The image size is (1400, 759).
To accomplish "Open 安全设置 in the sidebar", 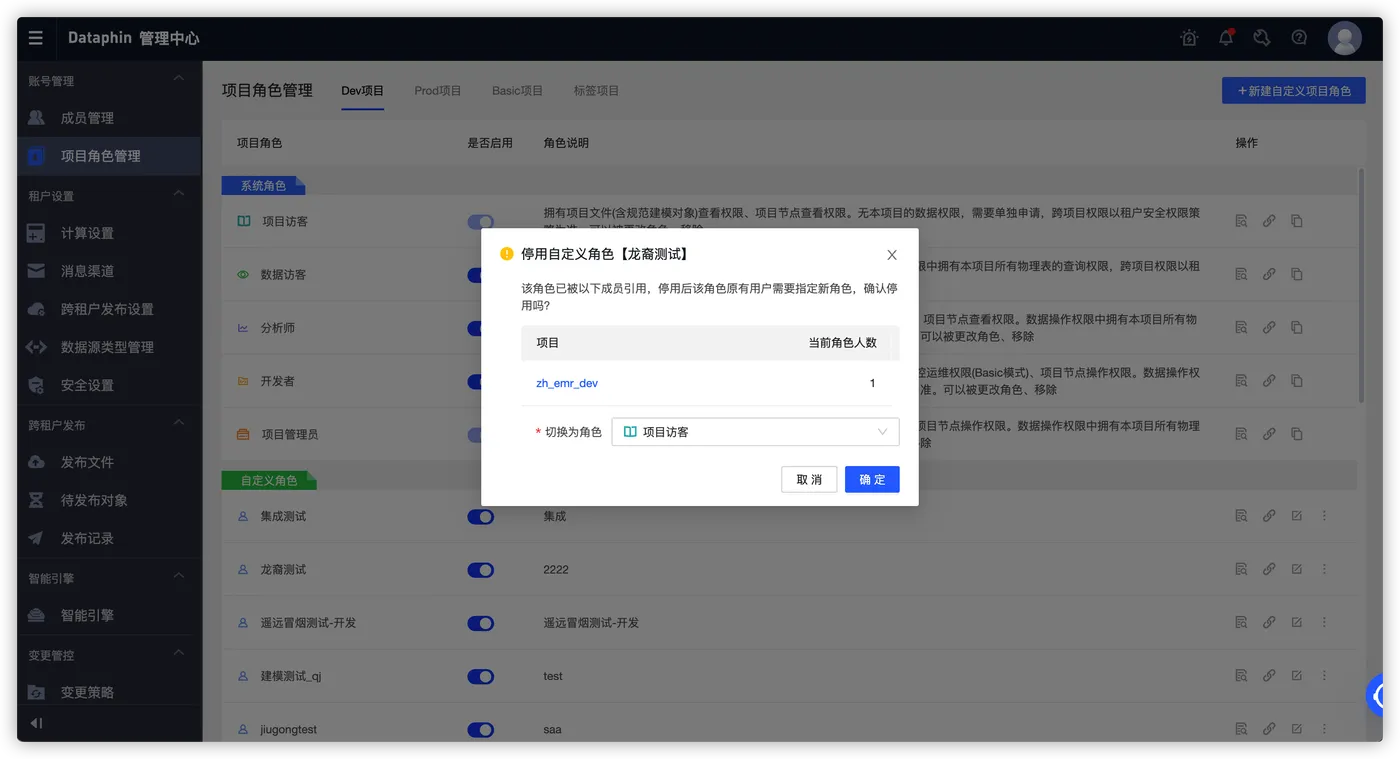I will click(108, 385).
